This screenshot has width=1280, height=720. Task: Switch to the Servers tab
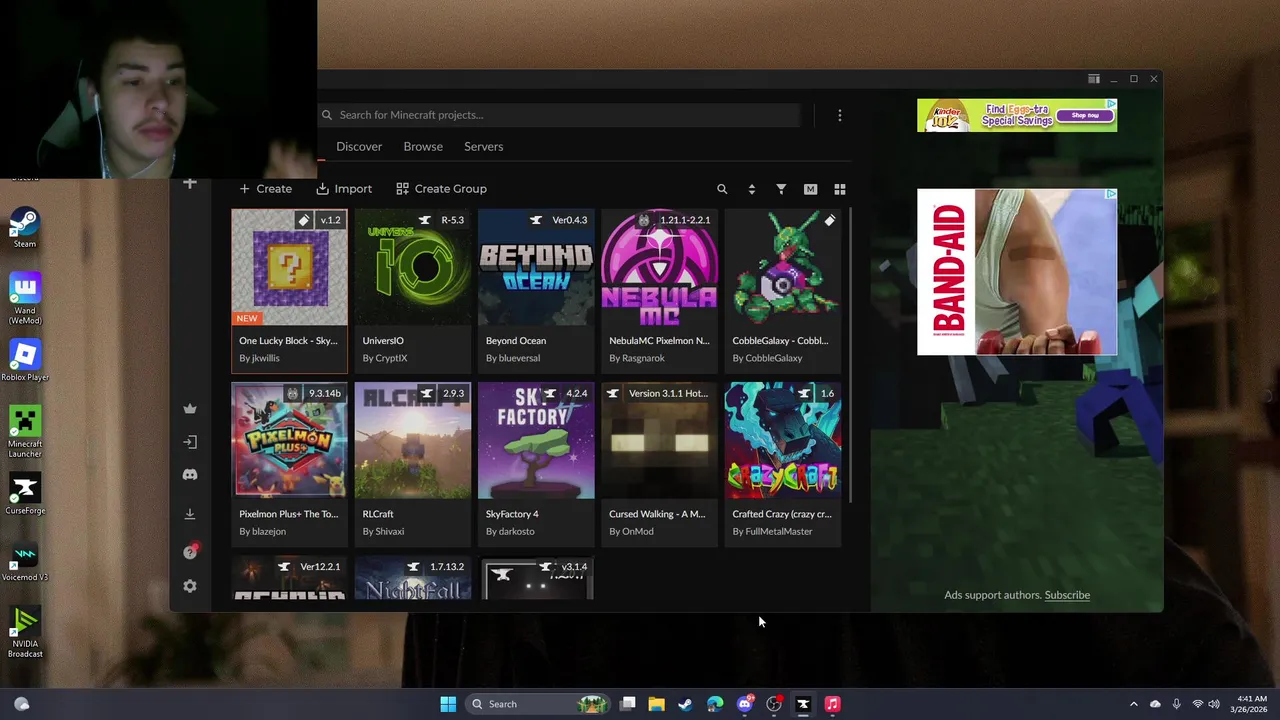pos(483,146)
